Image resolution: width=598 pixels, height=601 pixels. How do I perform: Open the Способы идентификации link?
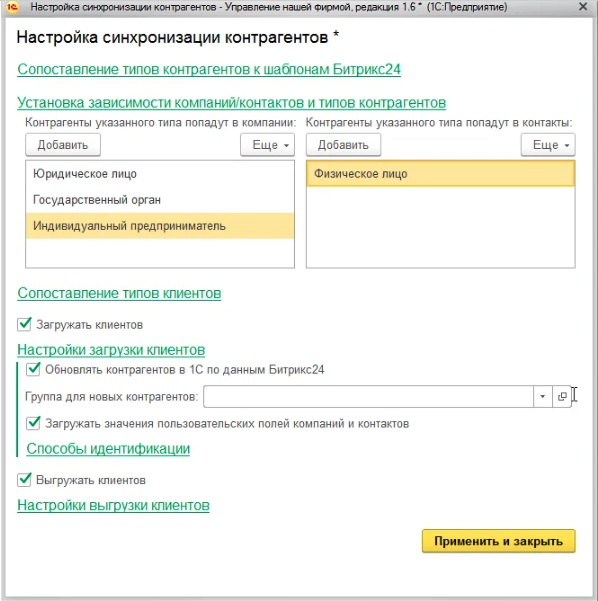tap(108, 448)
